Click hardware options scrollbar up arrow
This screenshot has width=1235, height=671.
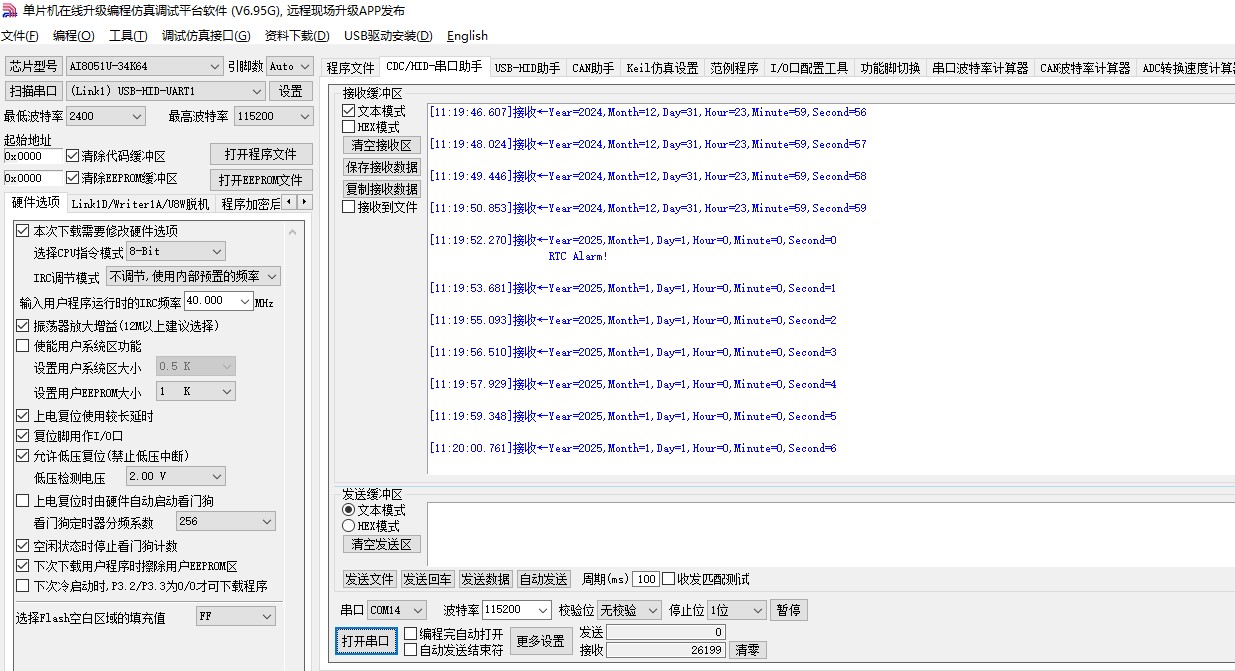coord(293,232)
